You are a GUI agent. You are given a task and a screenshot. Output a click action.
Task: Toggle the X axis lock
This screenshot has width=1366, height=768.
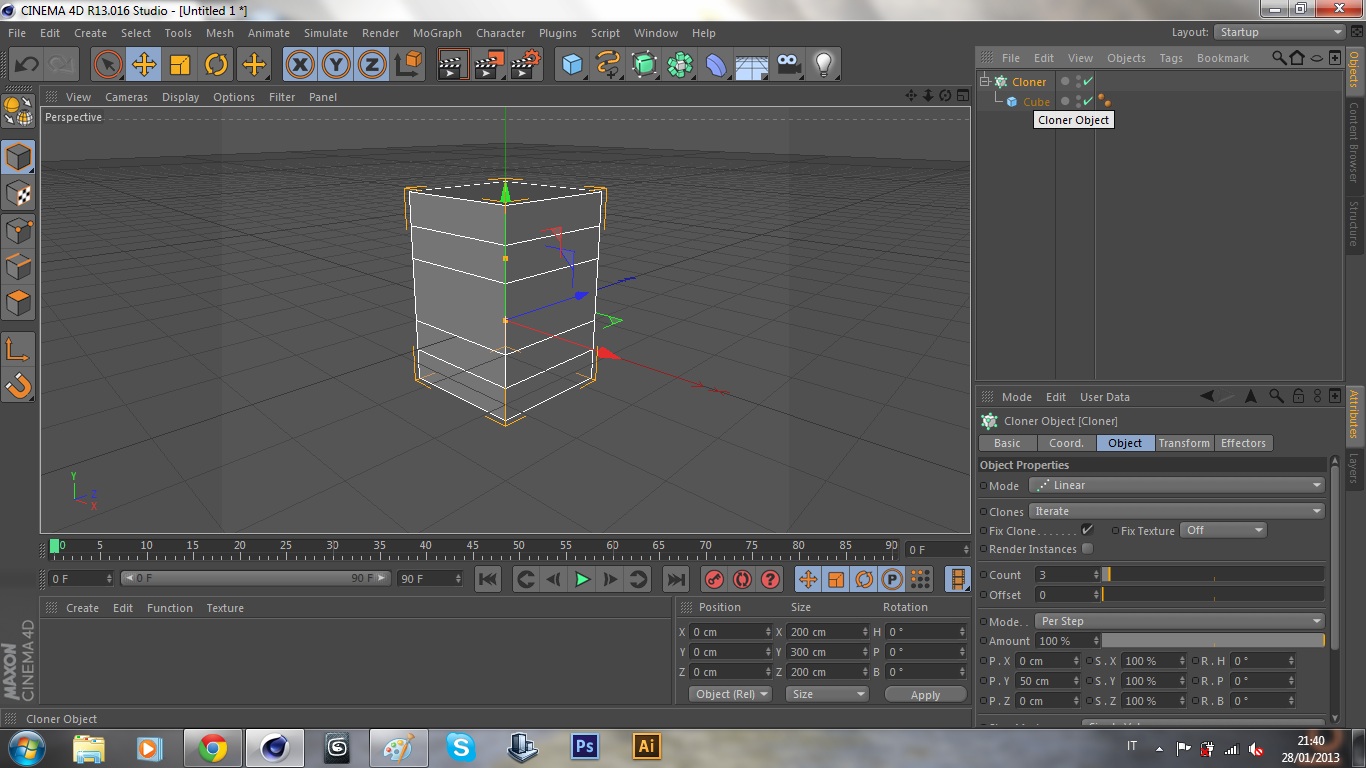tap(299, 65)
